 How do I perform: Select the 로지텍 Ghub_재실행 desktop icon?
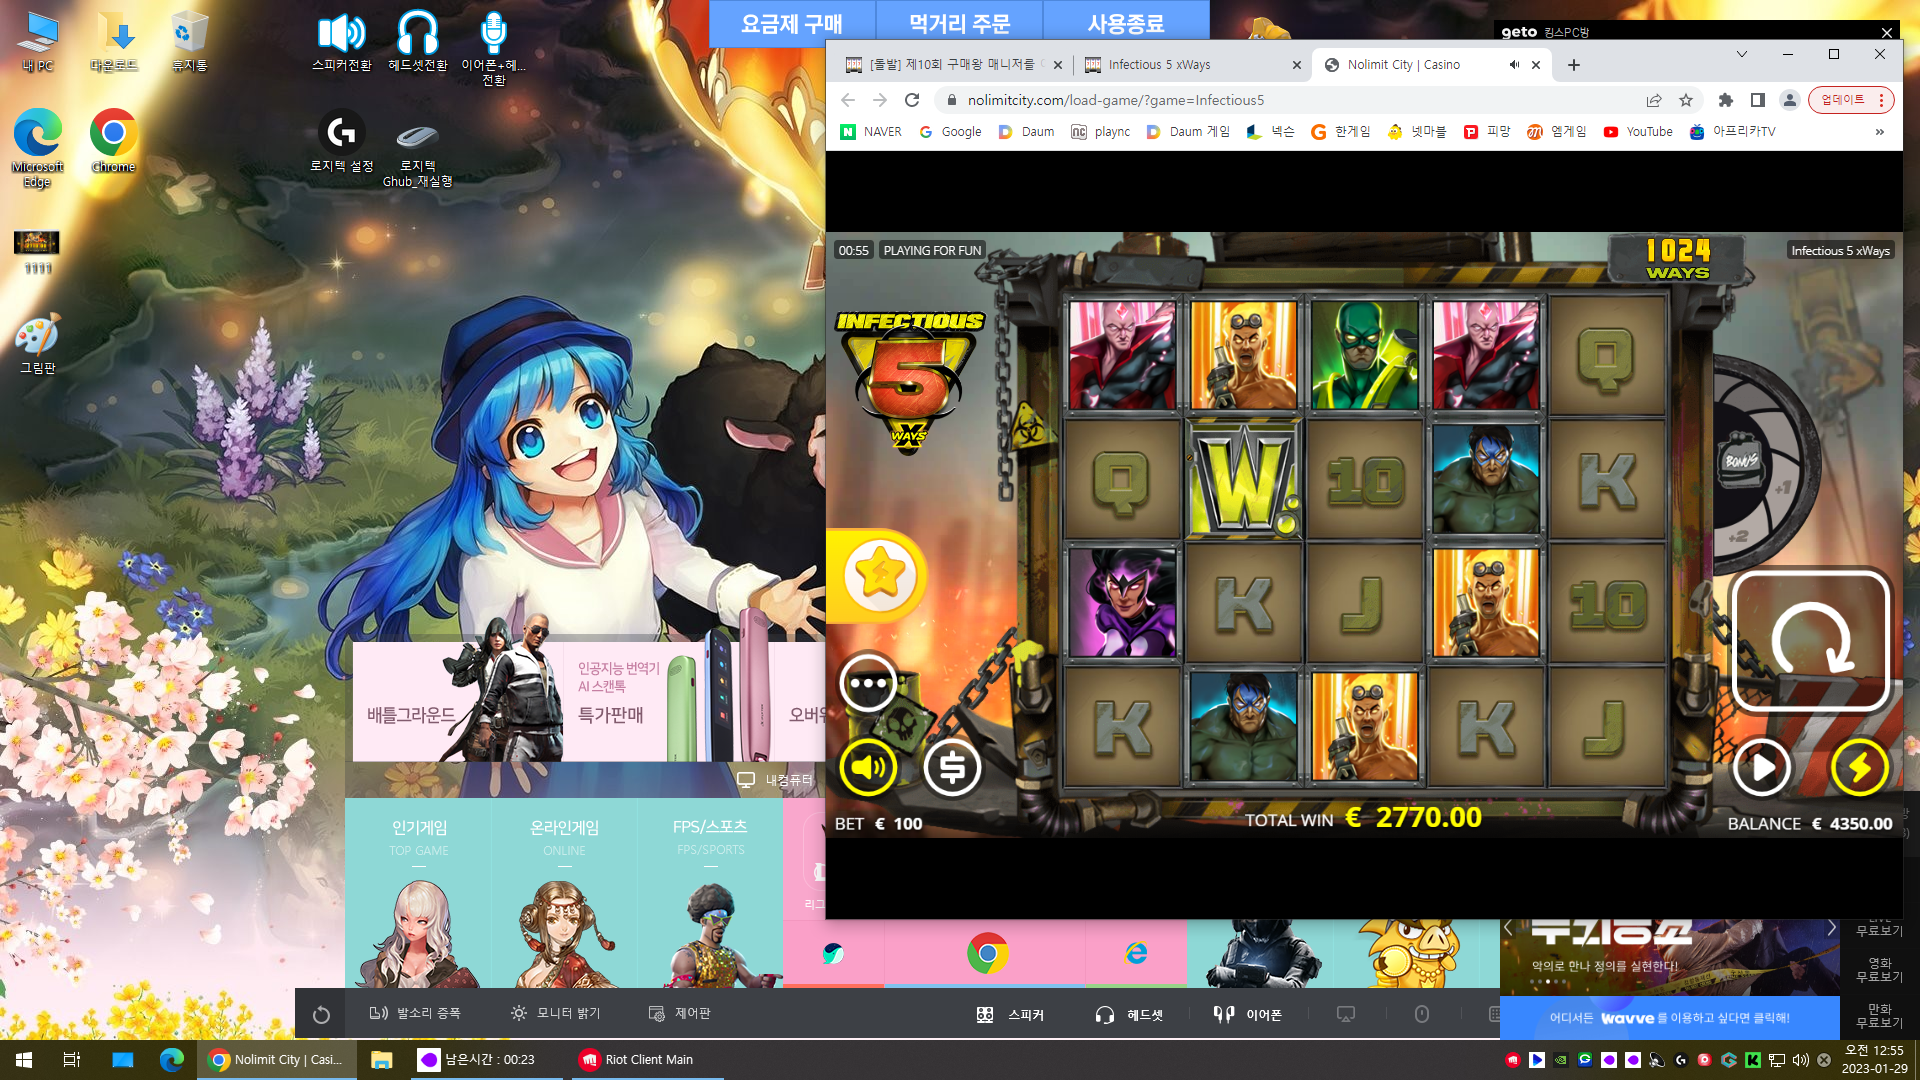click(417, 152)
